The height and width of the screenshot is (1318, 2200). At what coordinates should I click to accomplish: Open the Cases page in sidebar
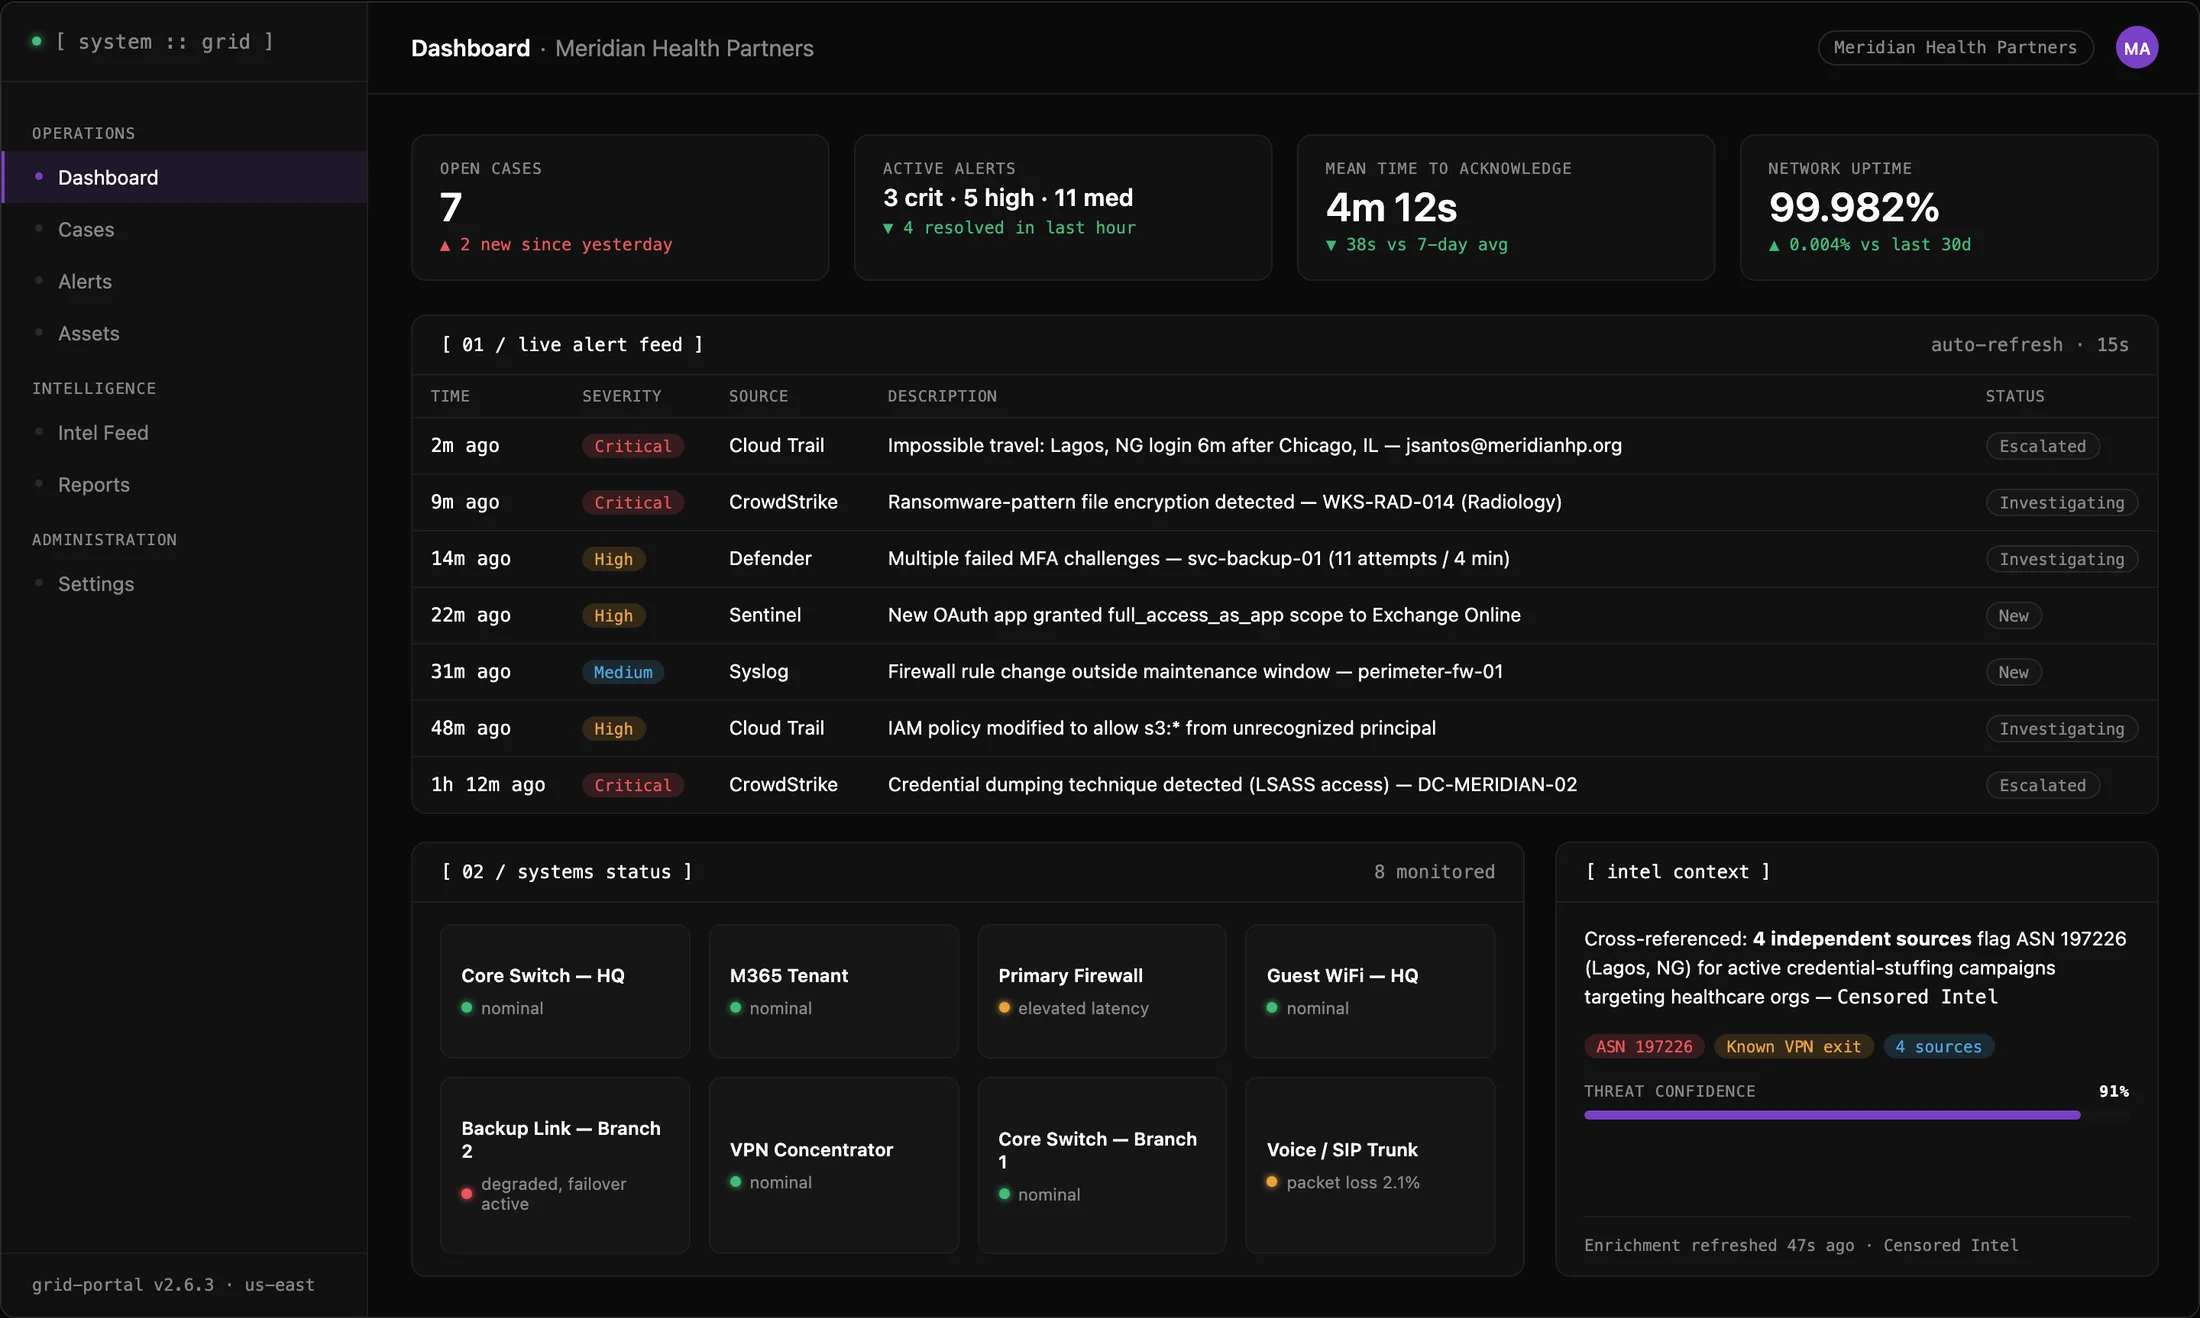[x=184, y=229]
